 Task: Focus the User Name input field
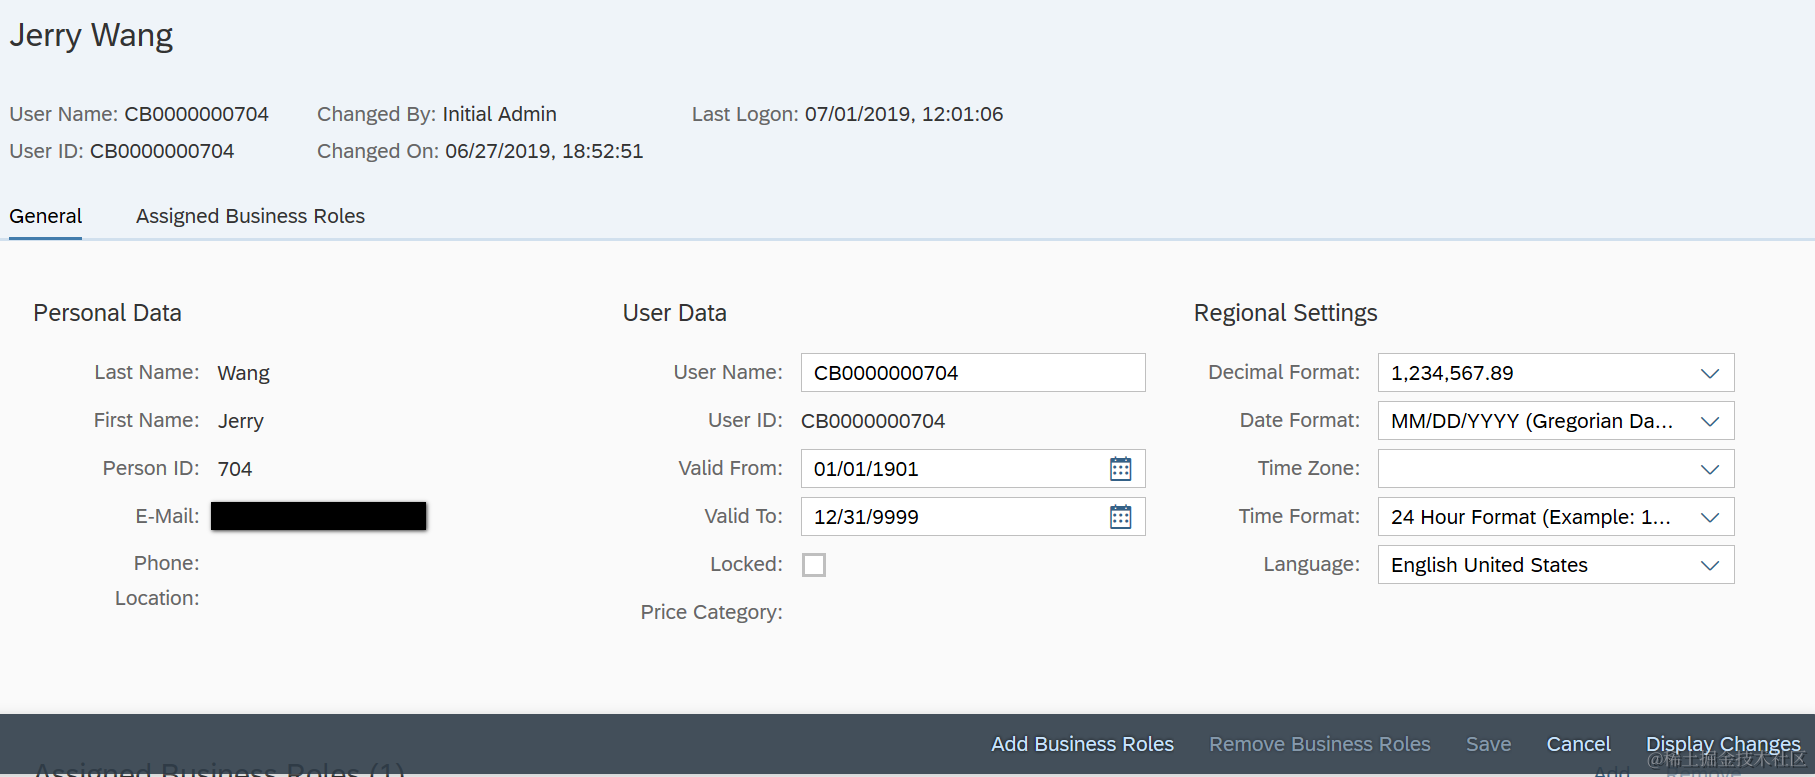[x=973, y=373]
